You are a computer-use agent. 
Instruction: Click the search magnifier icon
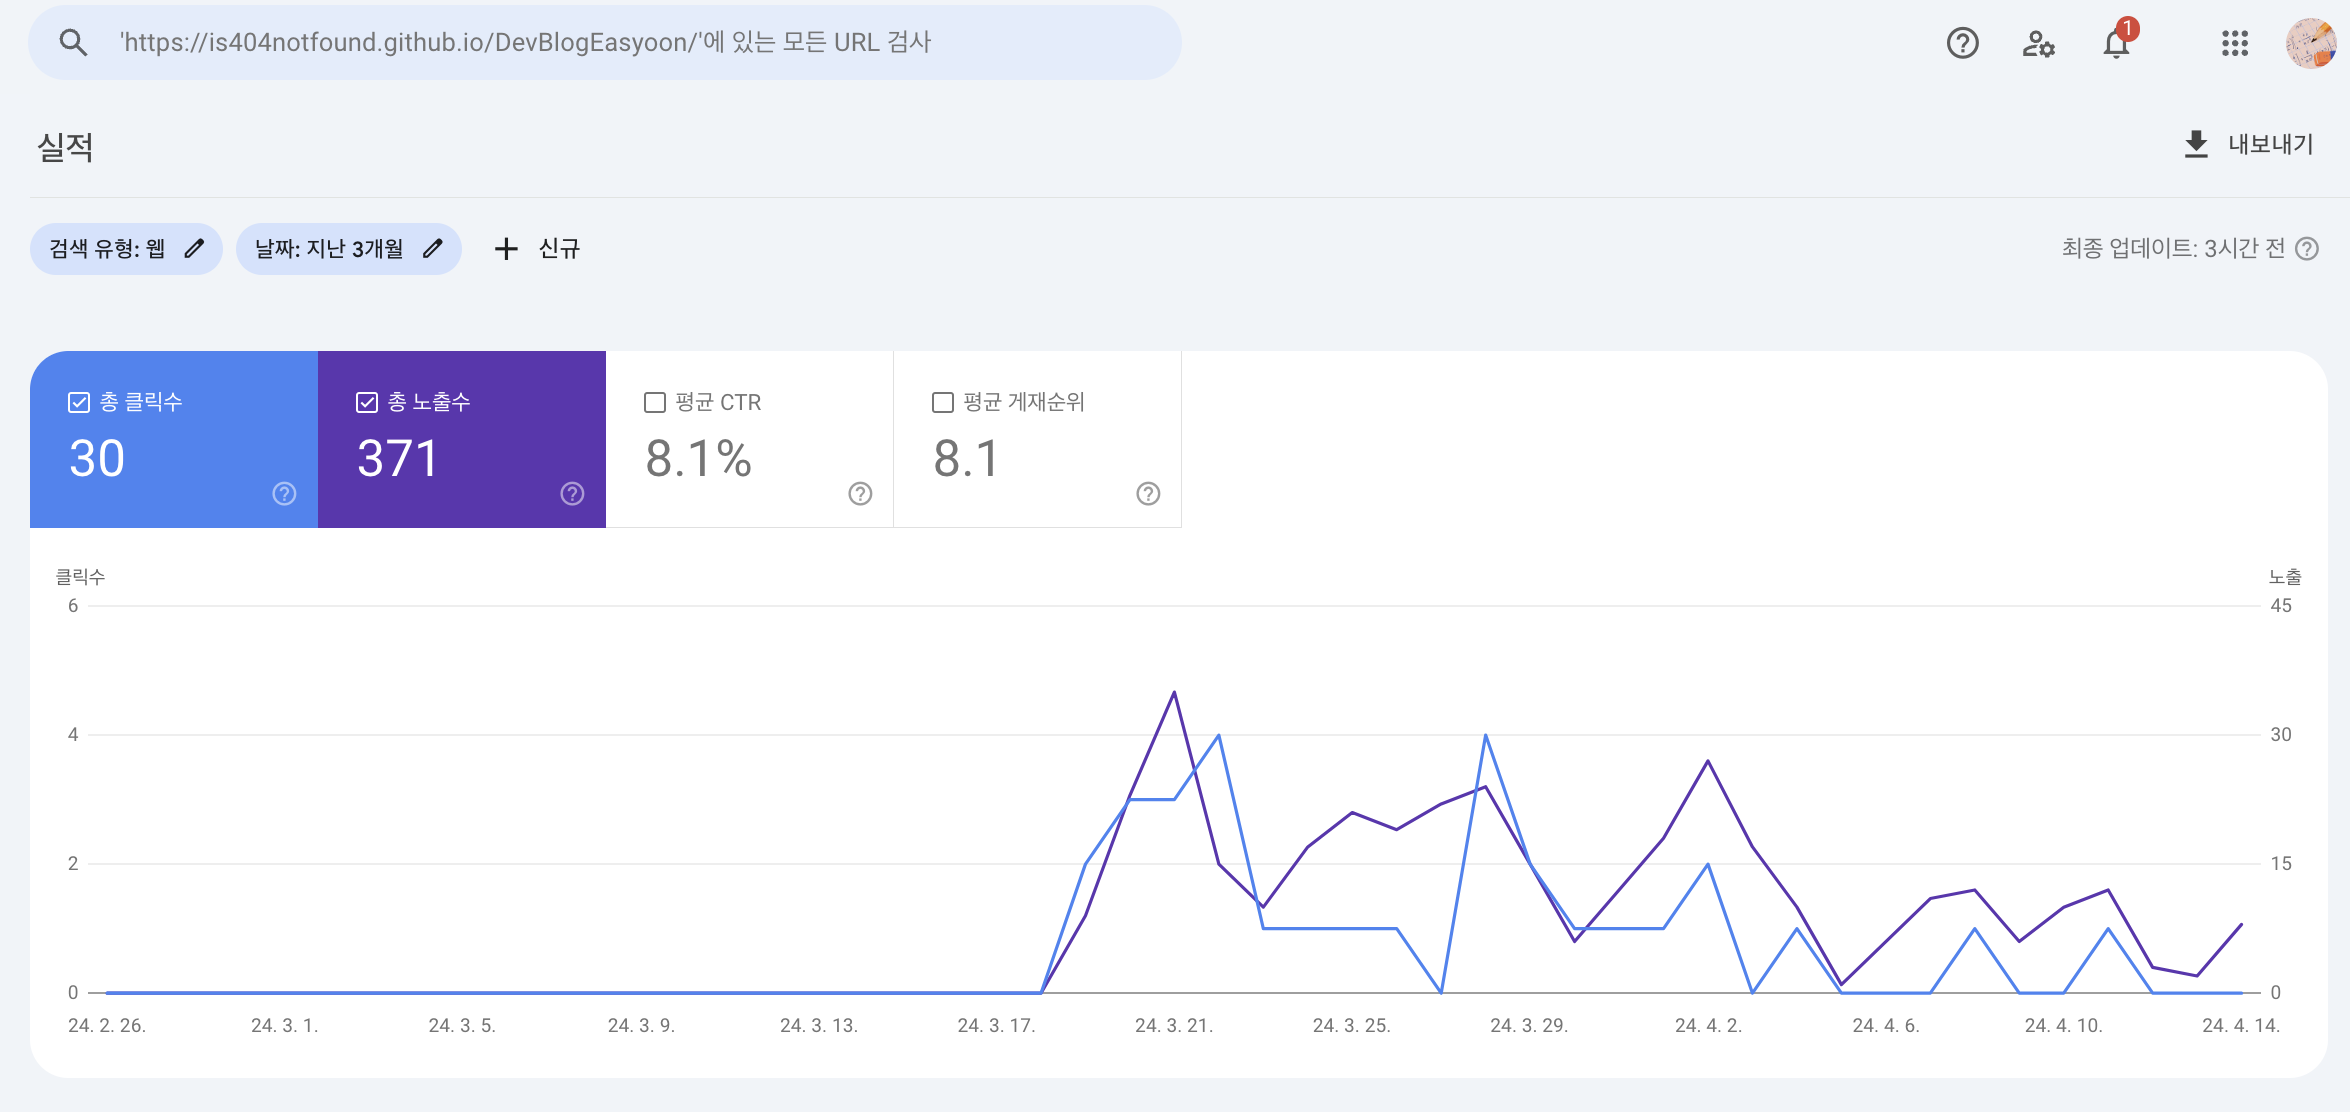[73, 43]
